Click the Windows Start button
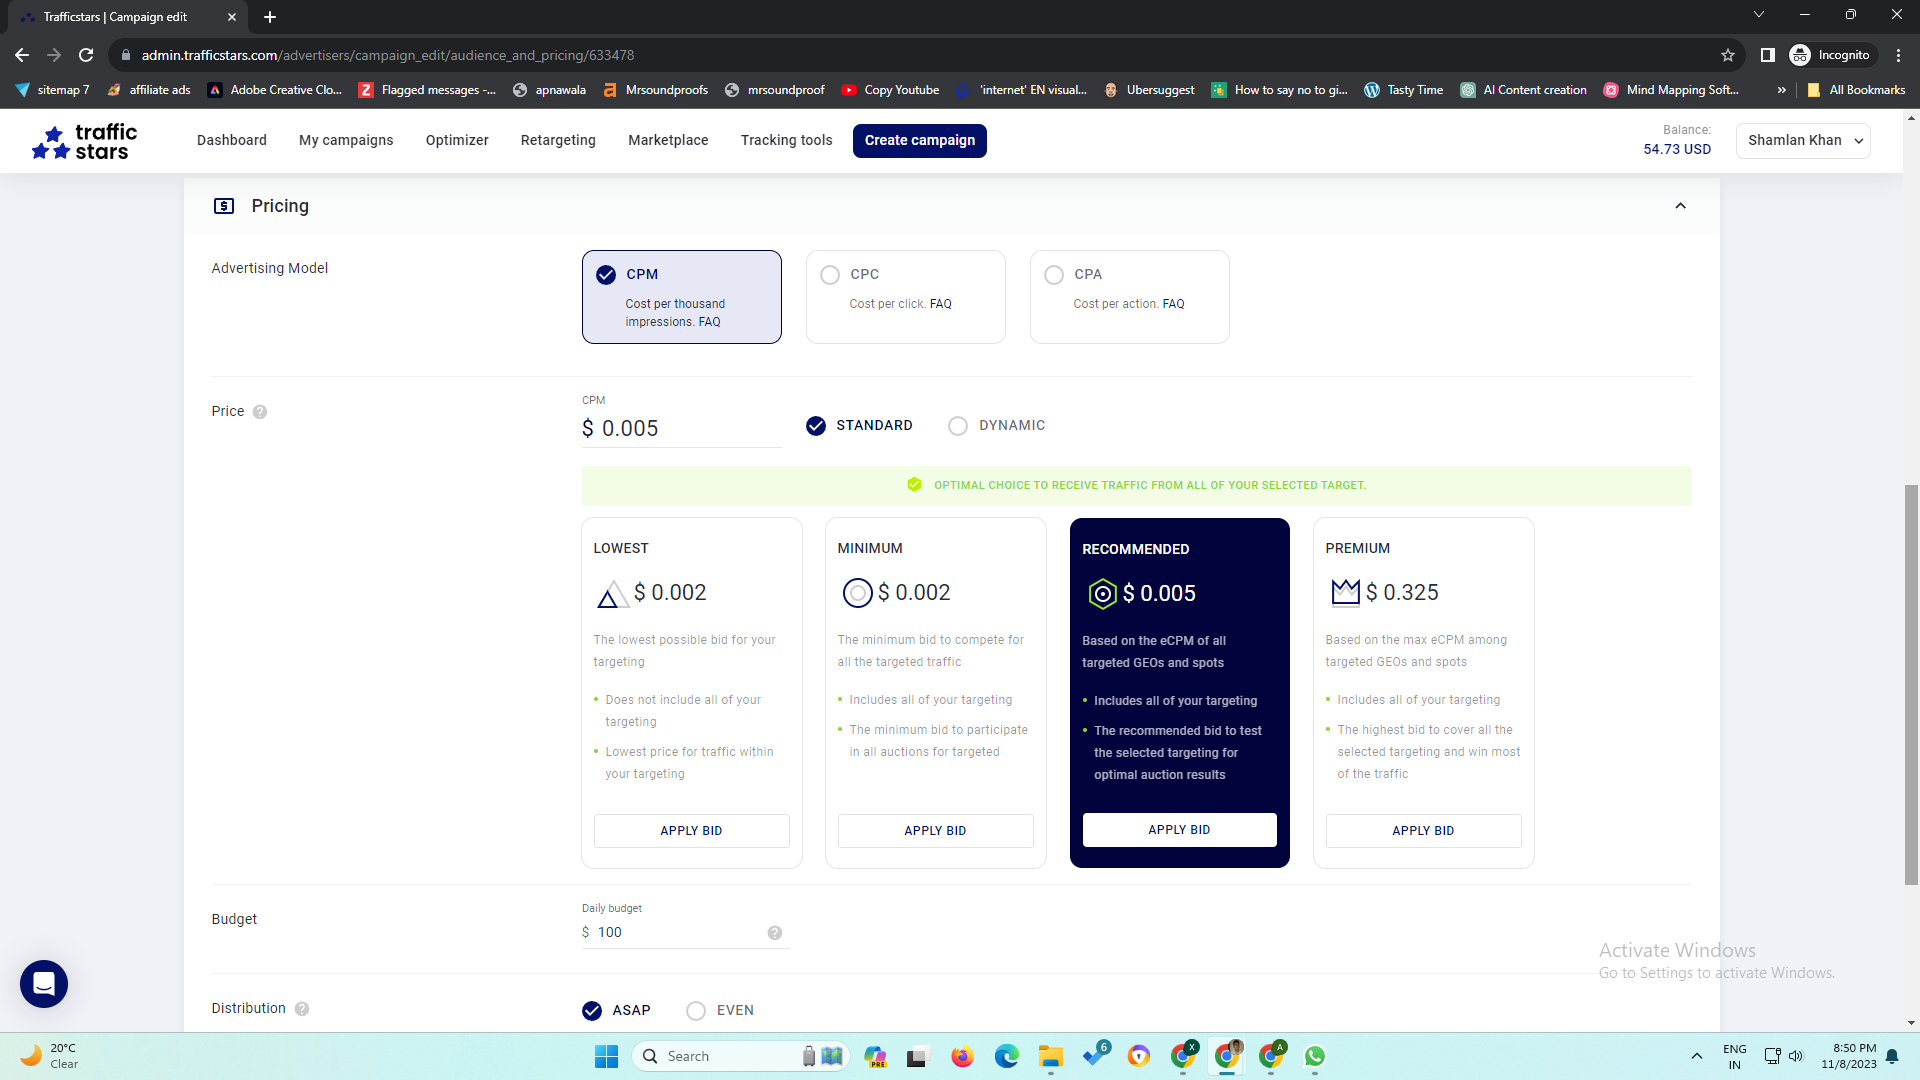The image size is (1920, 1080). point(607,1057)
